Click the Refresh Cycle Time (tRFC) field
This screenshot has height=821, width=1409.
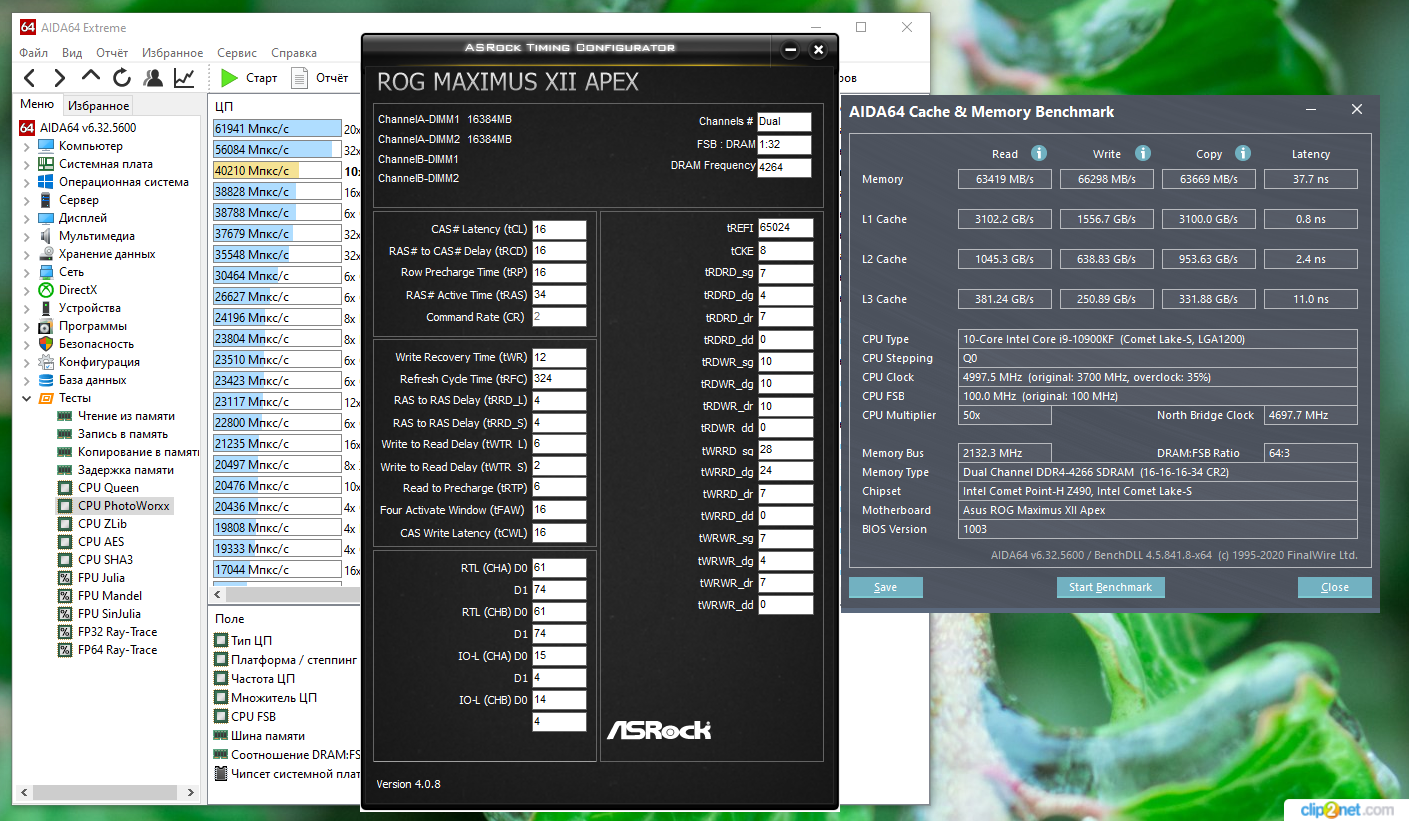click(x=559, y=379)
